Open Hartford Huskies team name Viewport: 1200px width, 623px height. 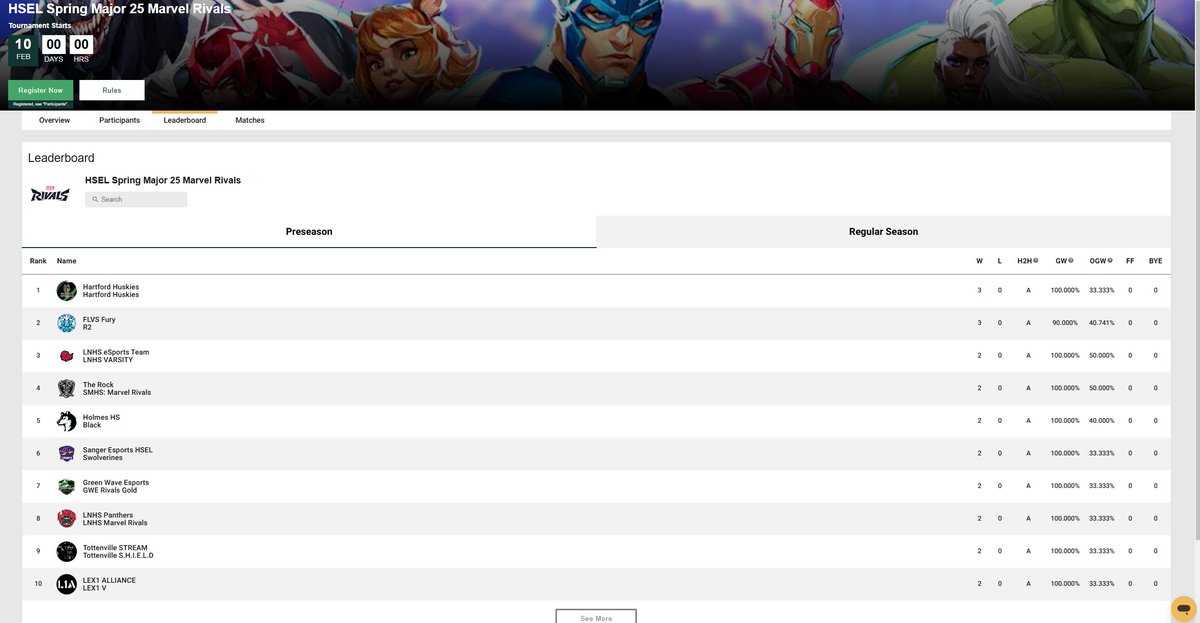[x=111, y=287]
